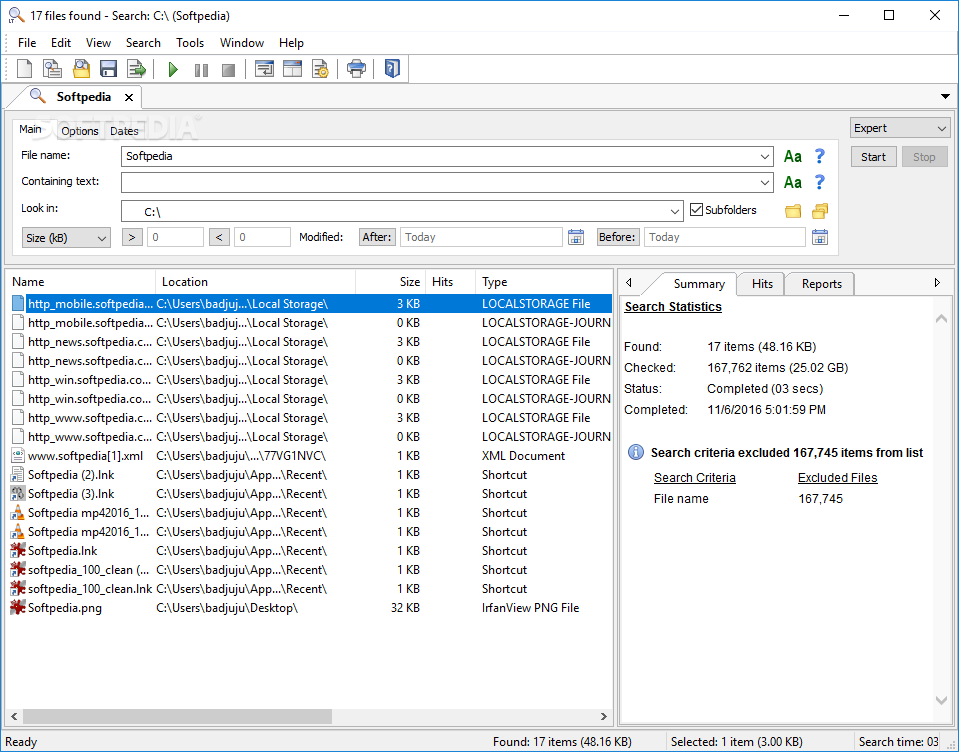The width and height of the screenshot is (959, 752).
Task: Expand the Containing text dropdown
Action: pyautogui.click(x=765, y=182)
